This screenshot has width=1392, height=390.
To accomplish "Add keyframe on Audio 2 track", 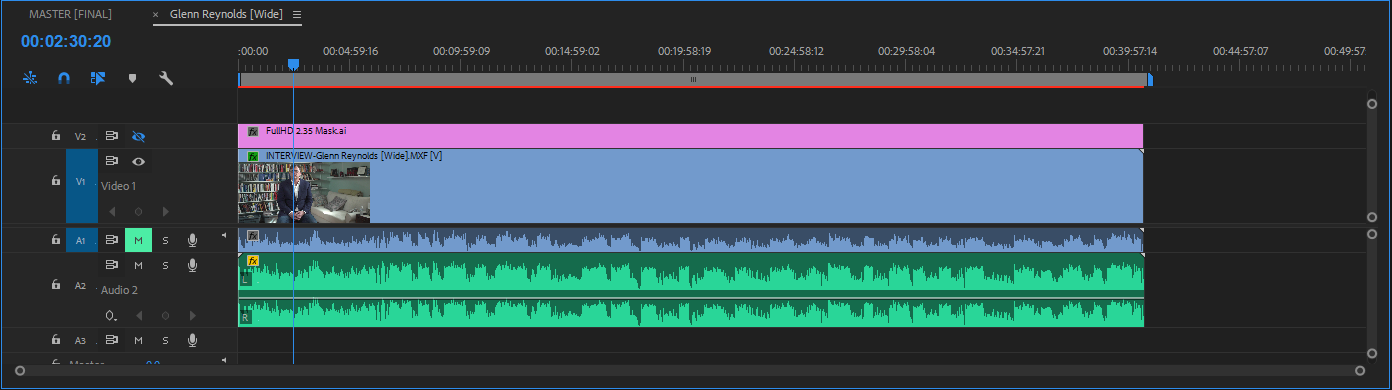I will 166,315.
